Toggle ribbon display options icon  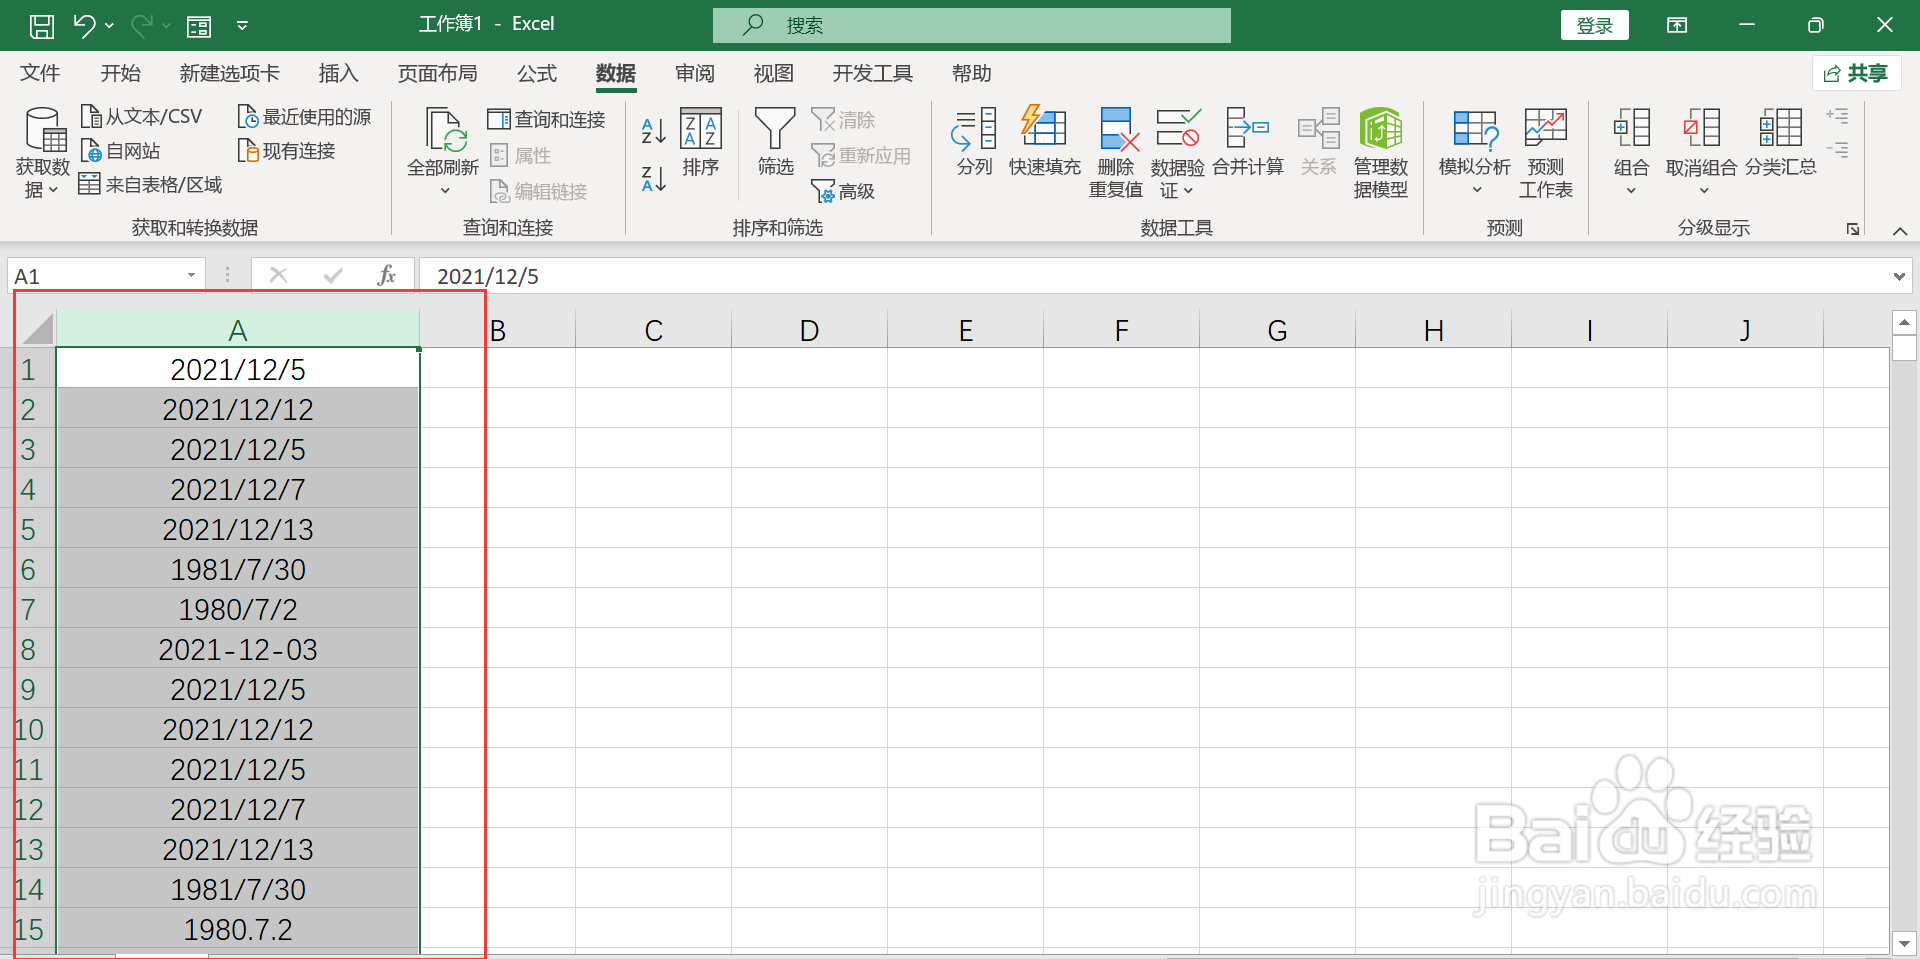(1677, 25)
